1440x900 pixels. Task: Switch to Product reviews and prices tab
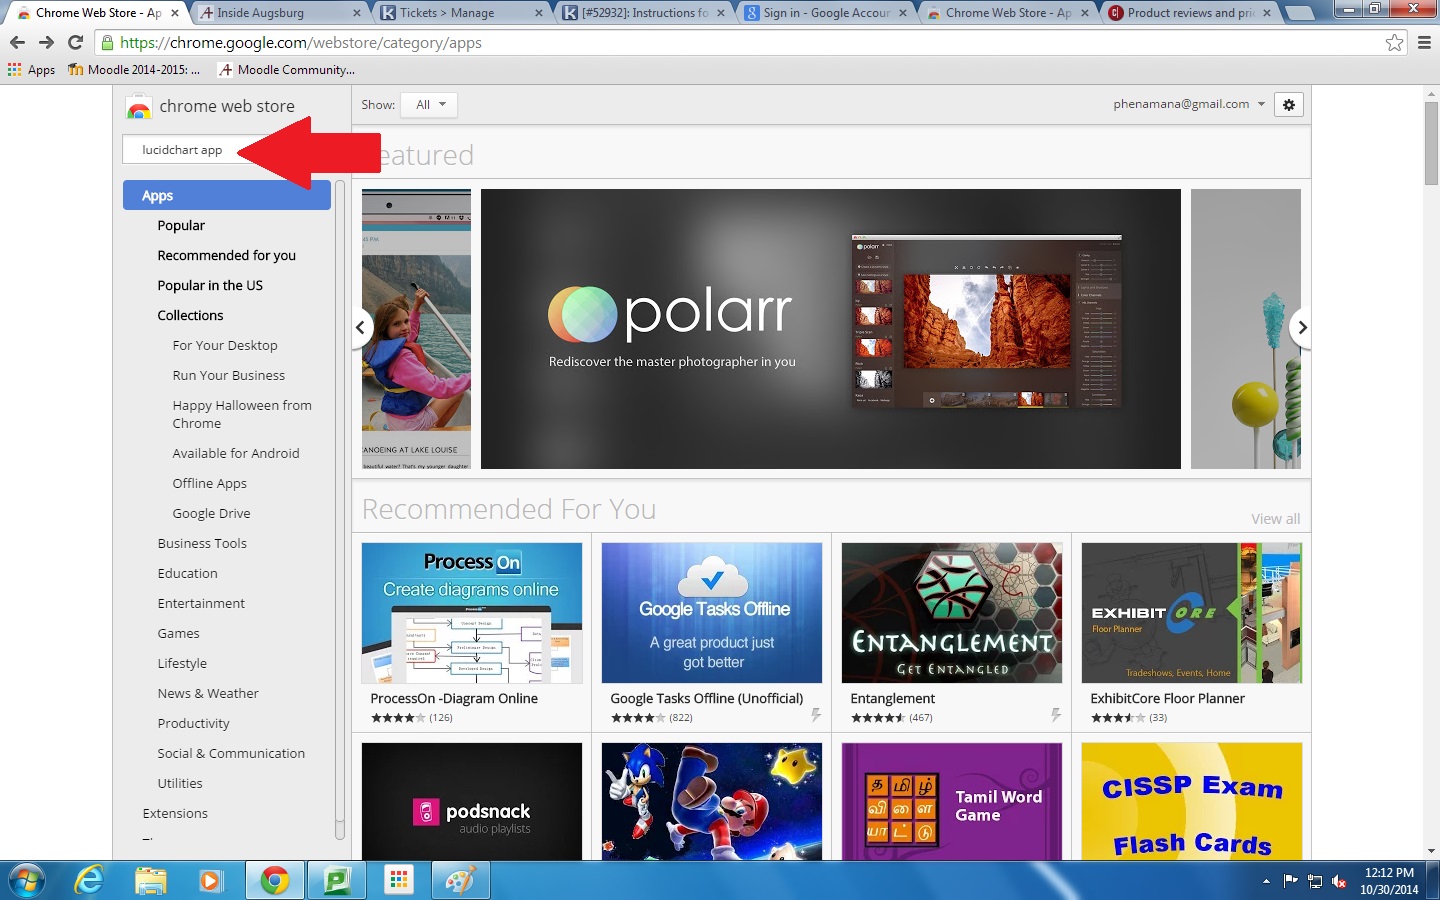(1188, 13)
